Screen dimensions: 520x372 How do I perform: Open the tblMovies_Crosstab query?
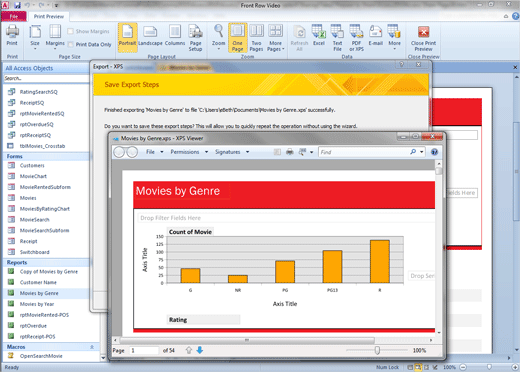(x=42, y=146)
